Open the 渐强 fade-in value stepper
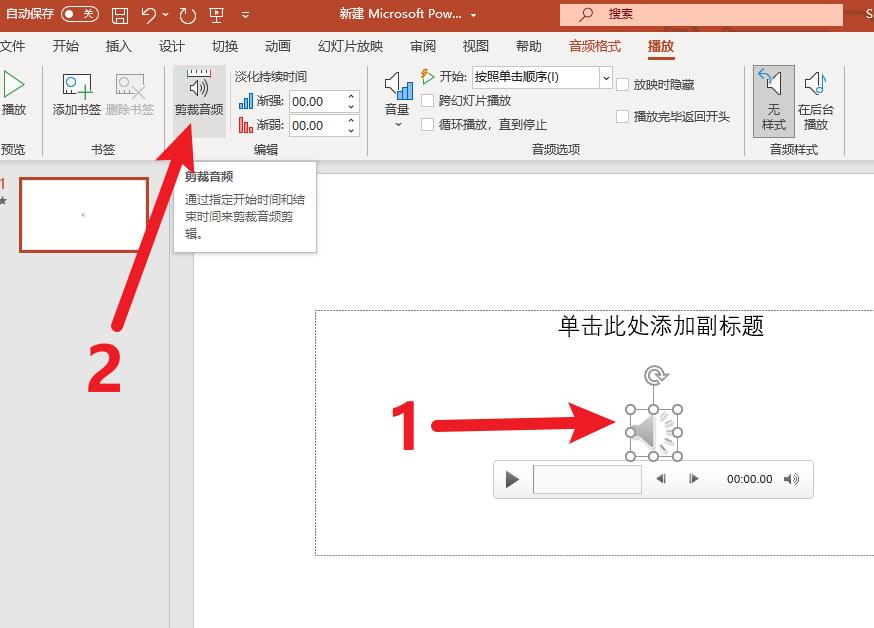The image size is (874, 628). coord(349,101)
